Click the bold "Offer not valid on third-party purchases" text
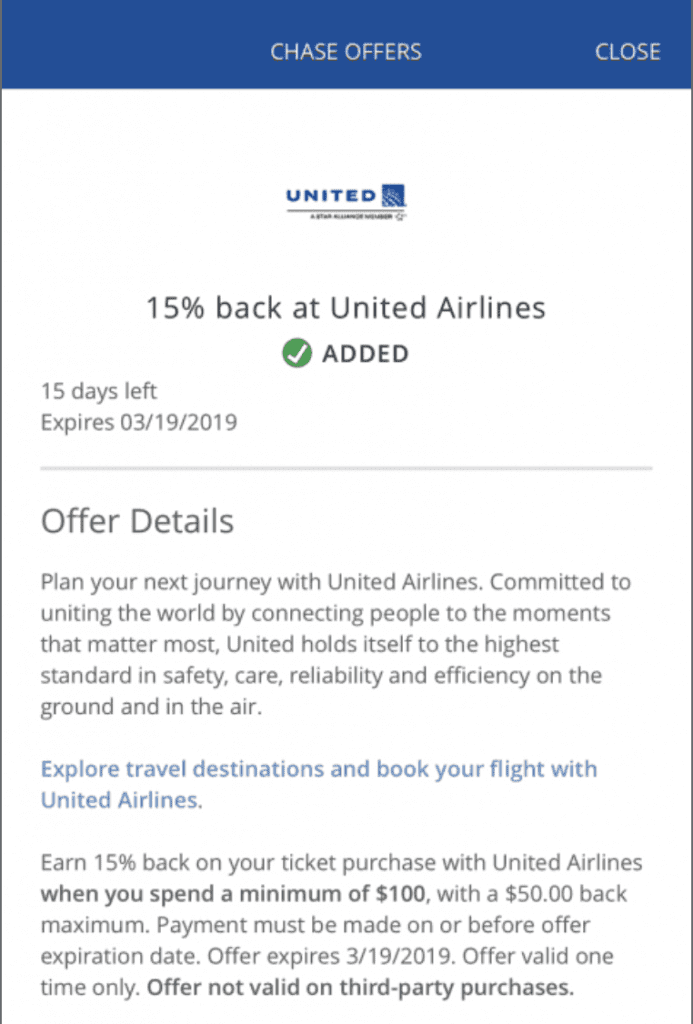The width and height of the screenshot is (693, 1024). [360, 988]
